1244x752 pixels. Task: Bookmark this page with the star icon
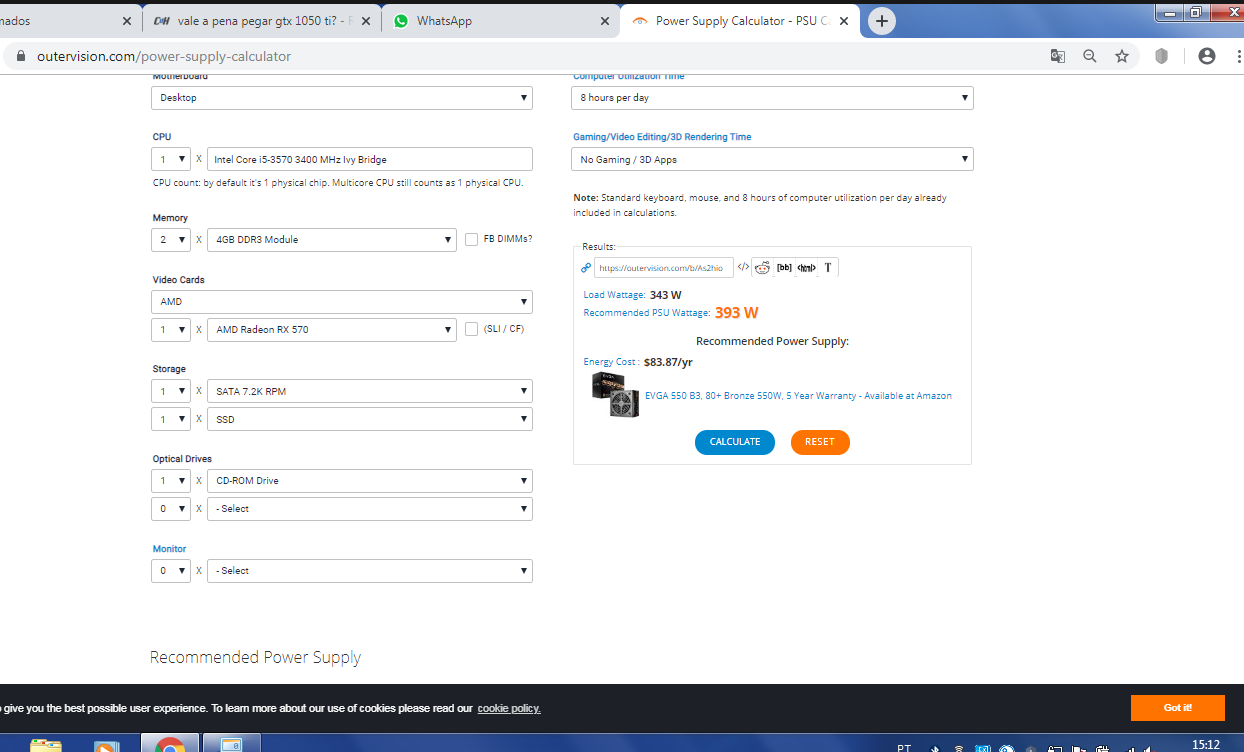point(1122,56)
